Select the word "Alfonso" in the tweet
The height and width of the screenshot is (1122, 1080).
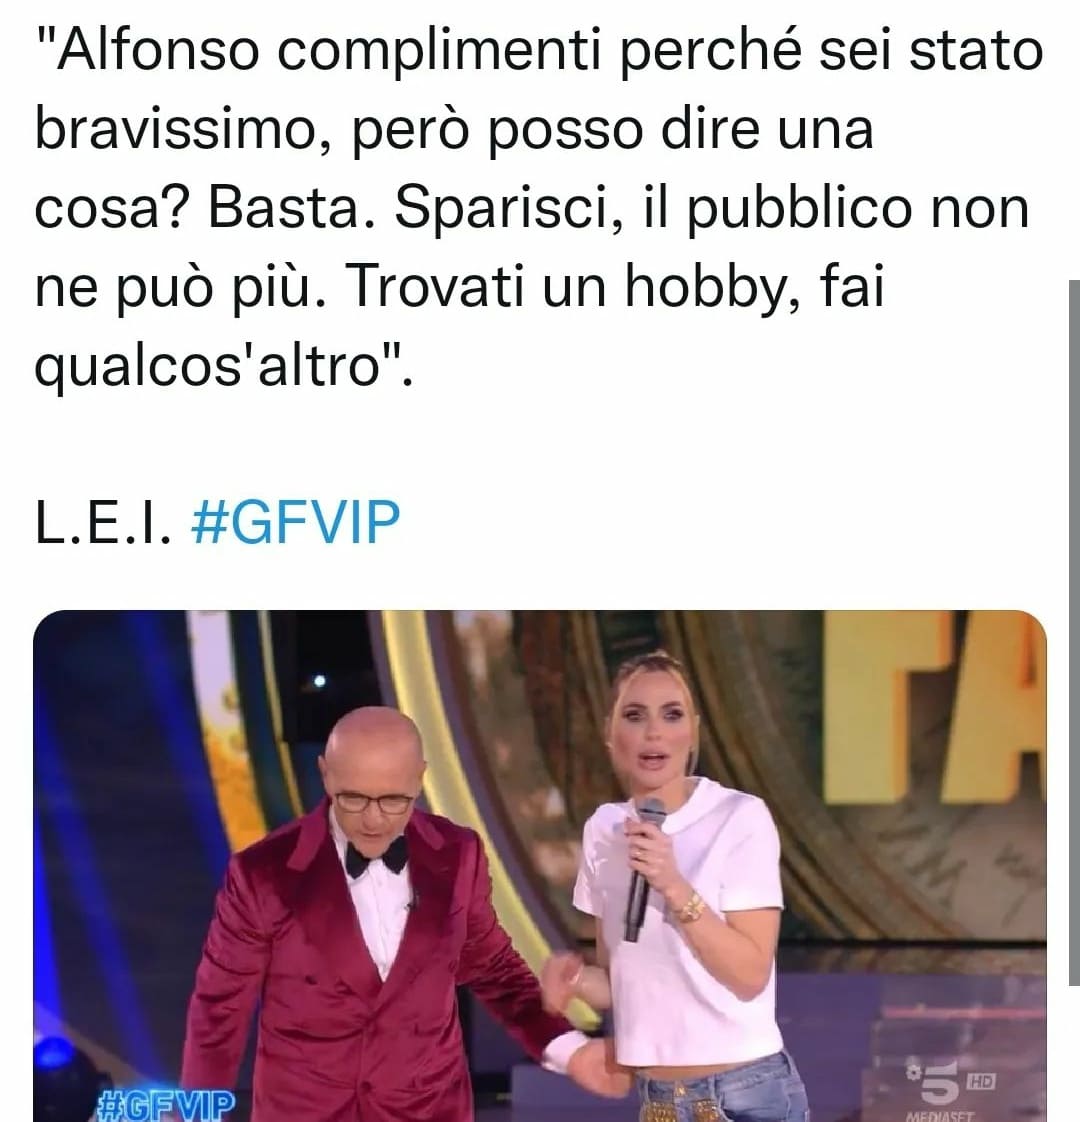[157, 52]
